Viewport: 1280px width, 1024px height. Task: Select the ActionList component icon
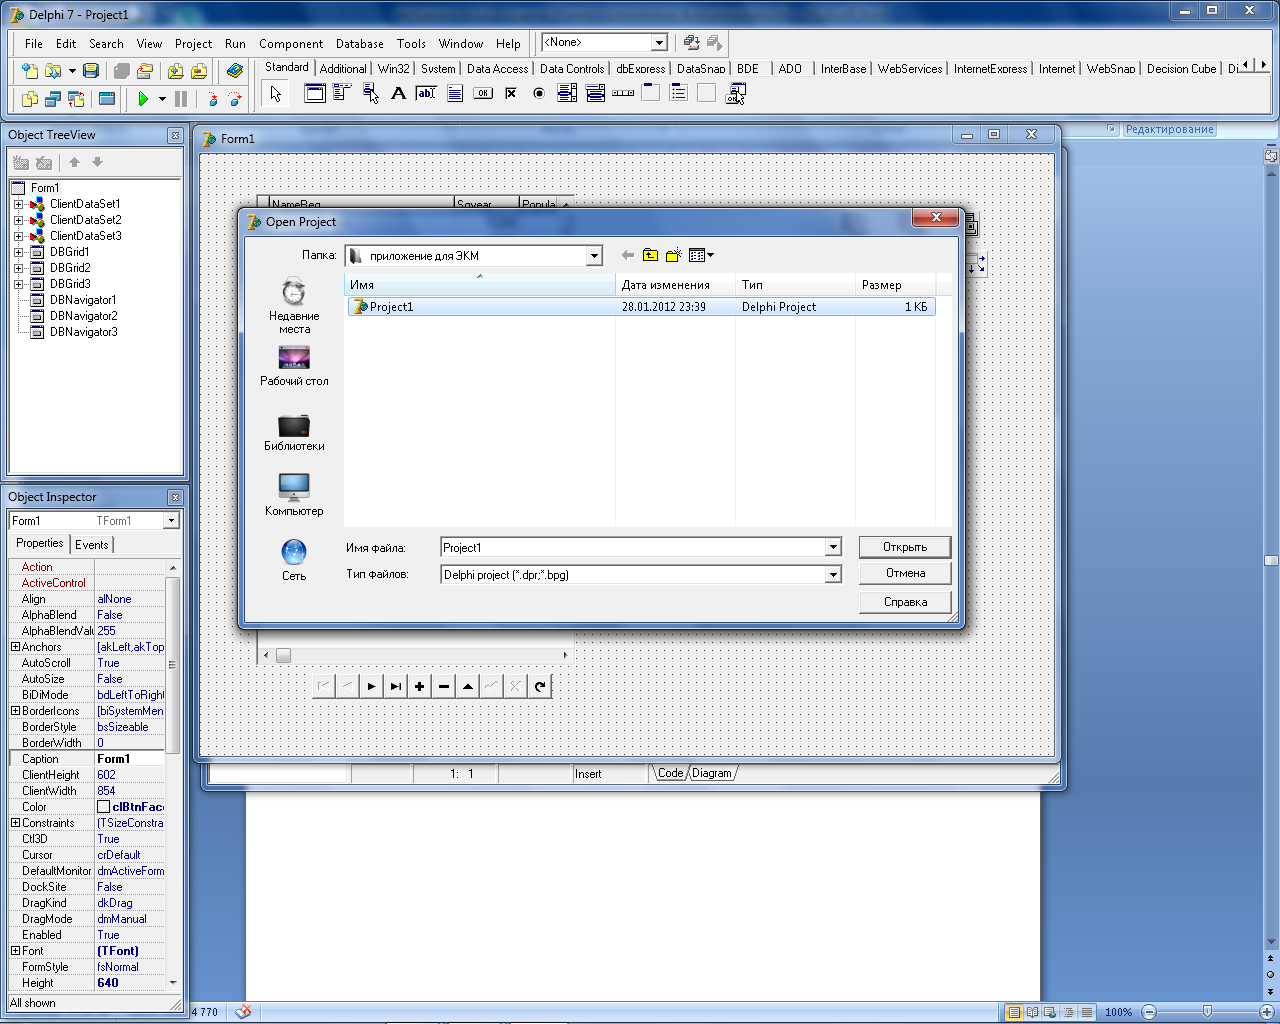[736, 93]
